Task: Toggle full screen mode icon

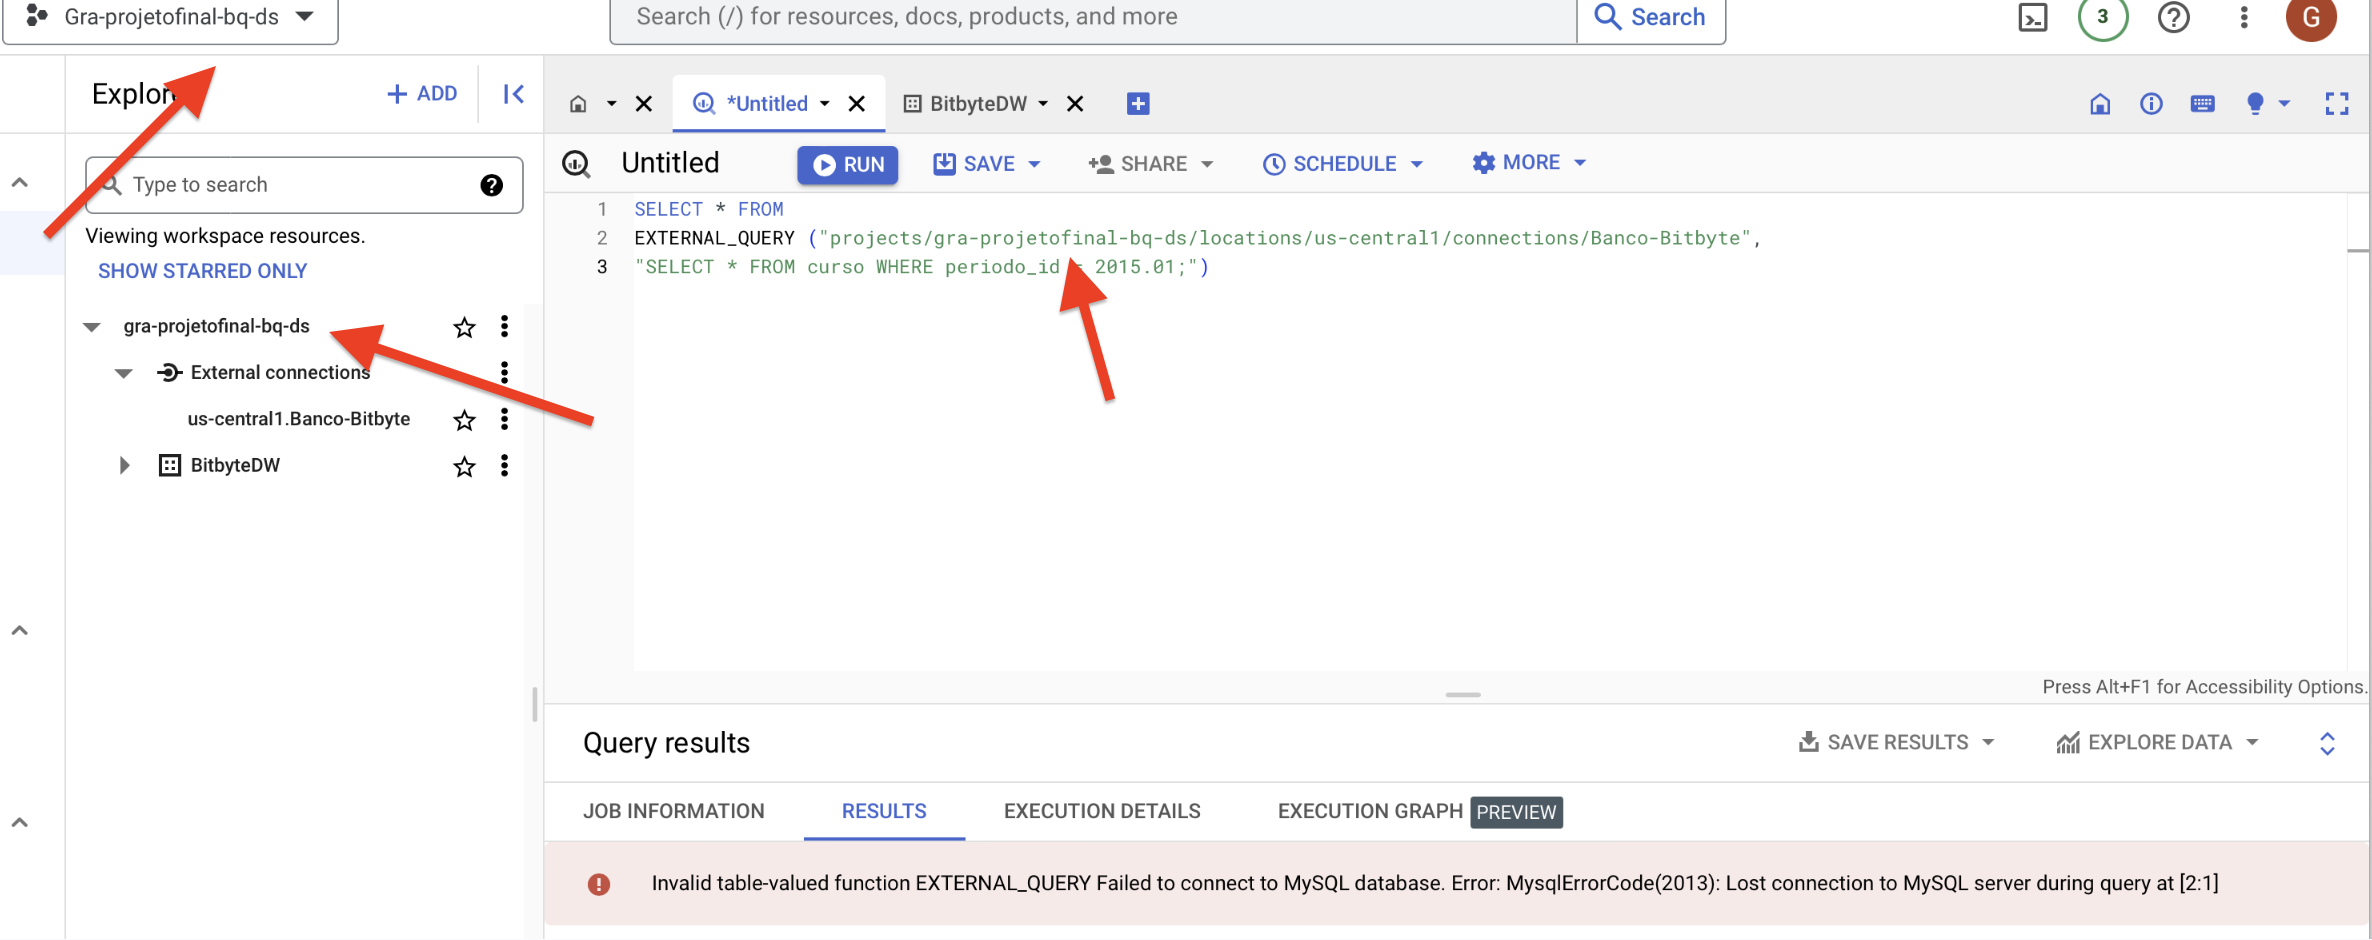Action: 2337,104
